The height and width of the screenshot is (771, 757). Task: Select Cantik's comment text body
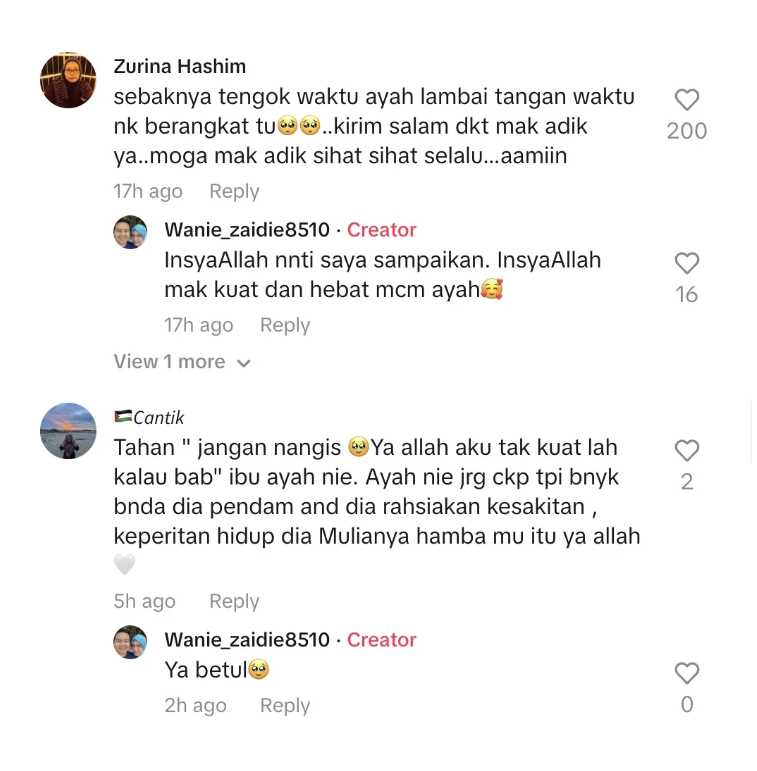point(377,505)
